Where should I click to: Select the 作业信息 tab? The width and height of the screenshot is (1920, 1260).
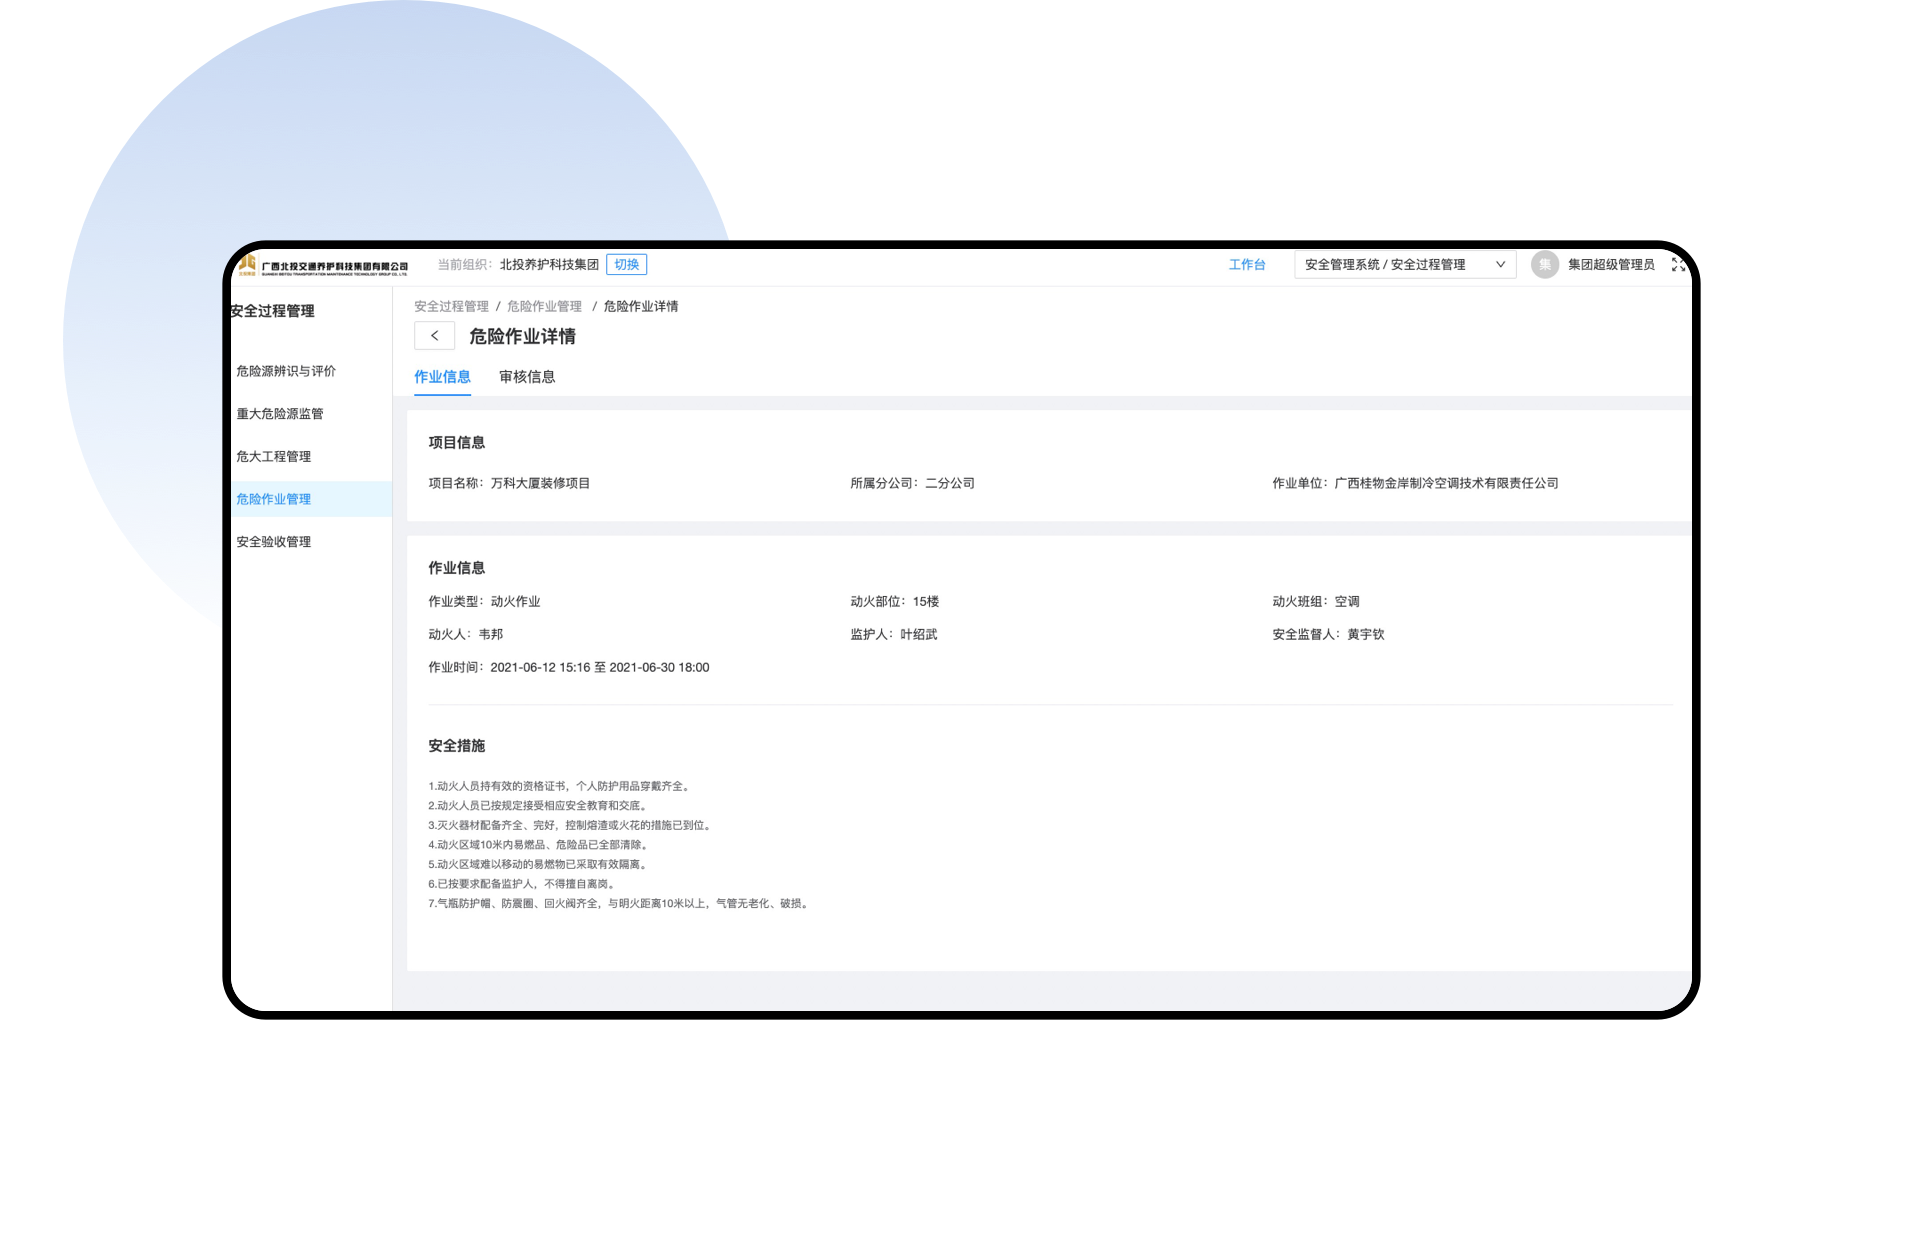tap(442, 377)
